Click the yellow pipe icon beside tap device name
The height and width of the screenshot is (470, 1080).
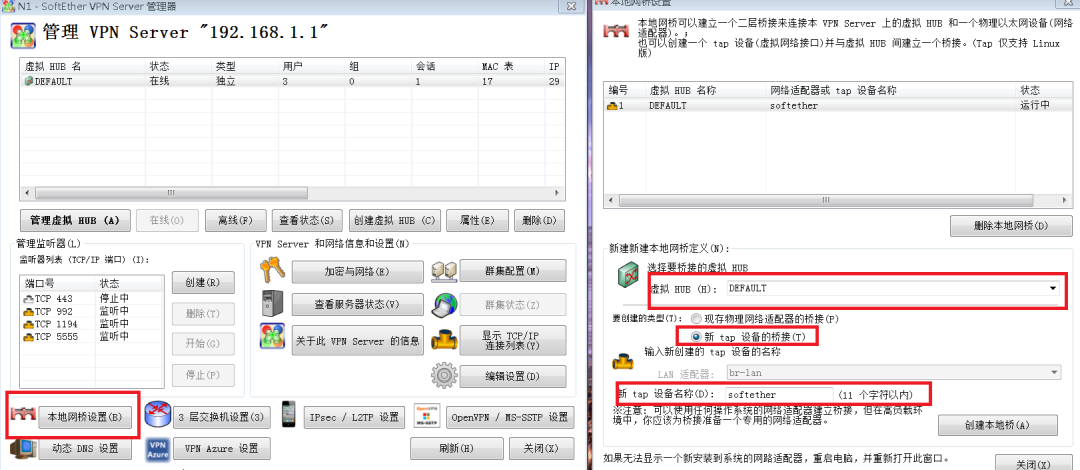click(625, 362)
